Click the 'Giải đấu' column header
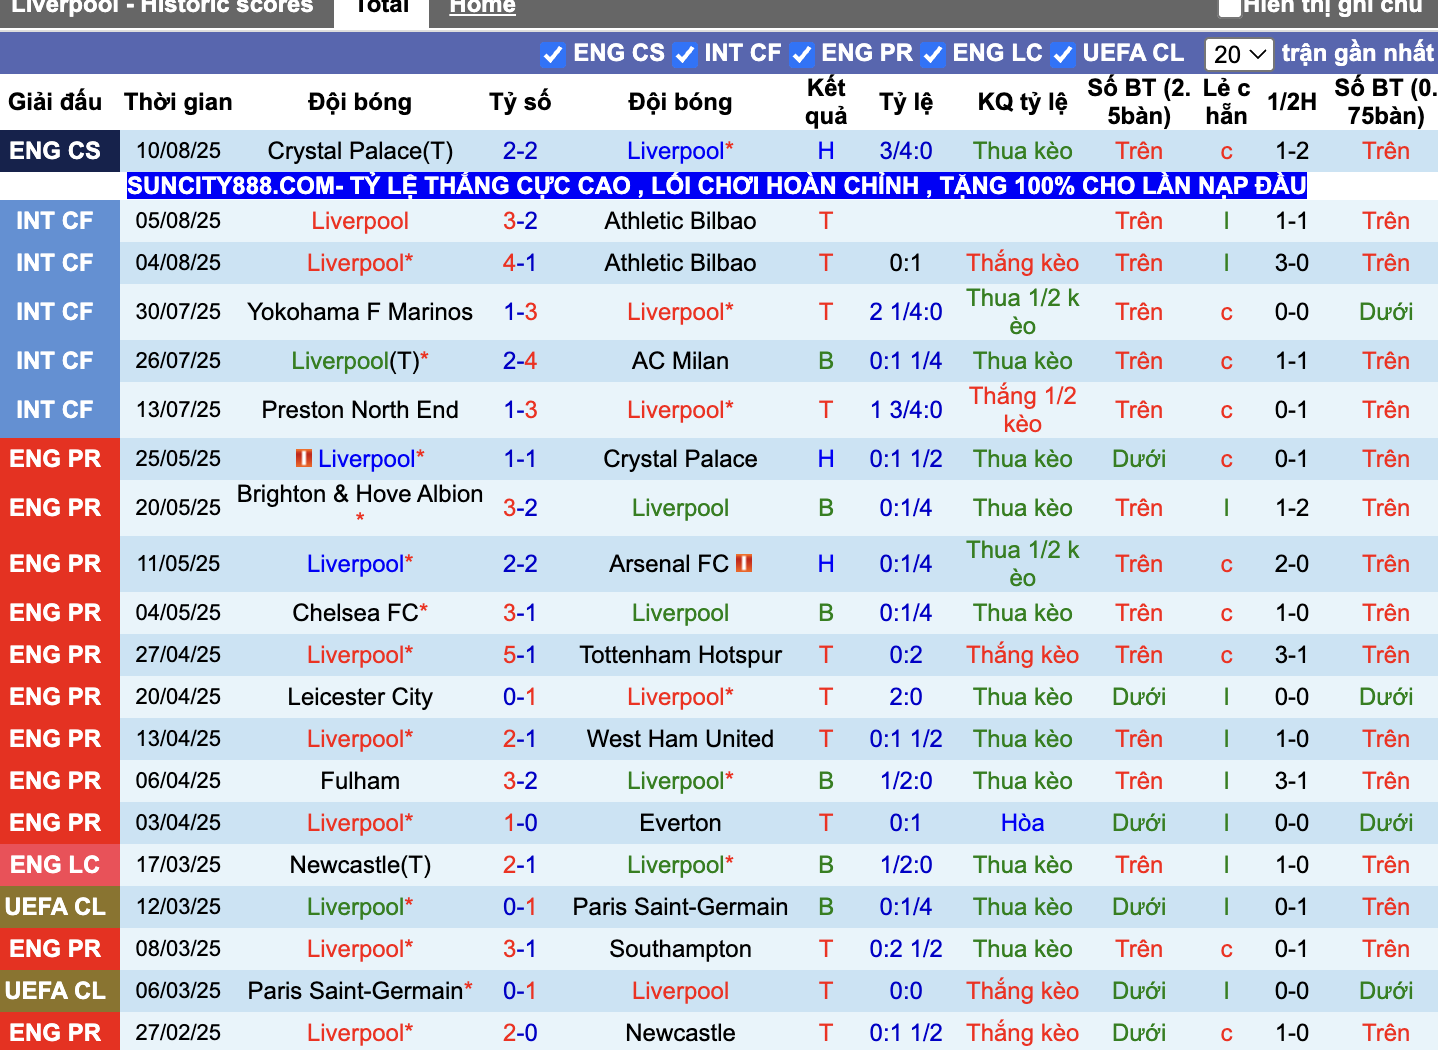The image size is (1438, 1050). tap(55, 102)
